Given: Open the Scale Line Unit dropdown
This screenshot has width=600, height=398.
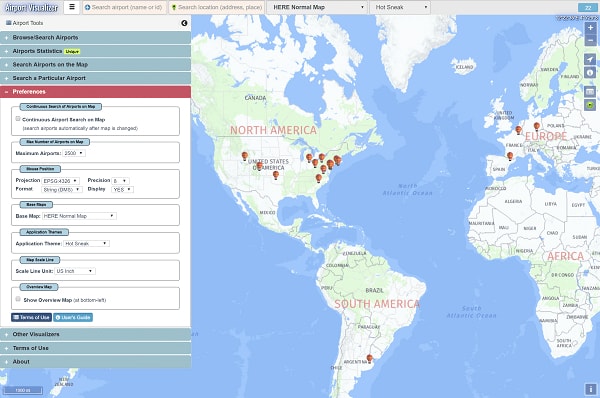Looking at the screenshot, I should (75, 271).
